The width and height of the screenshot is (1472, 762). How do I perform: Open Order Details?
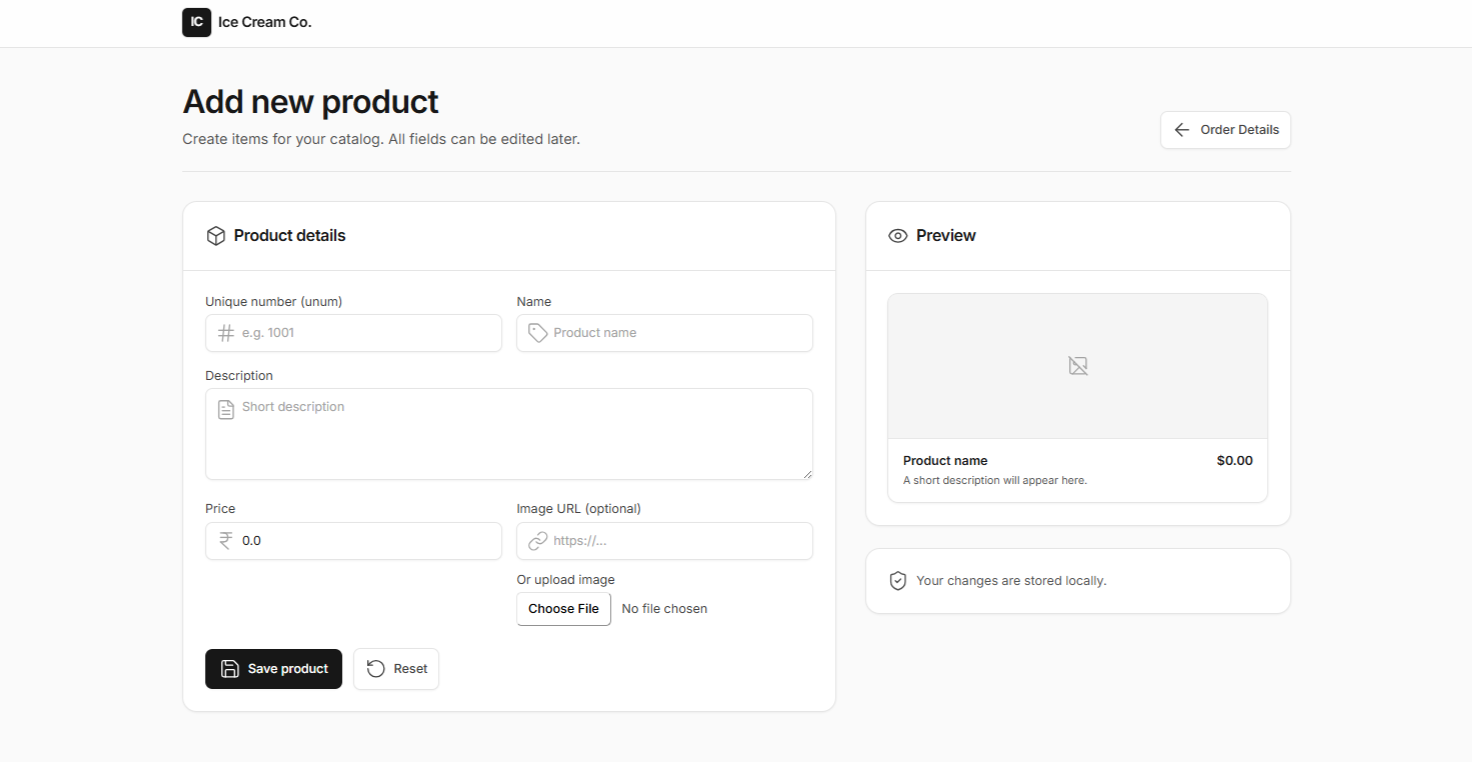1225,130
